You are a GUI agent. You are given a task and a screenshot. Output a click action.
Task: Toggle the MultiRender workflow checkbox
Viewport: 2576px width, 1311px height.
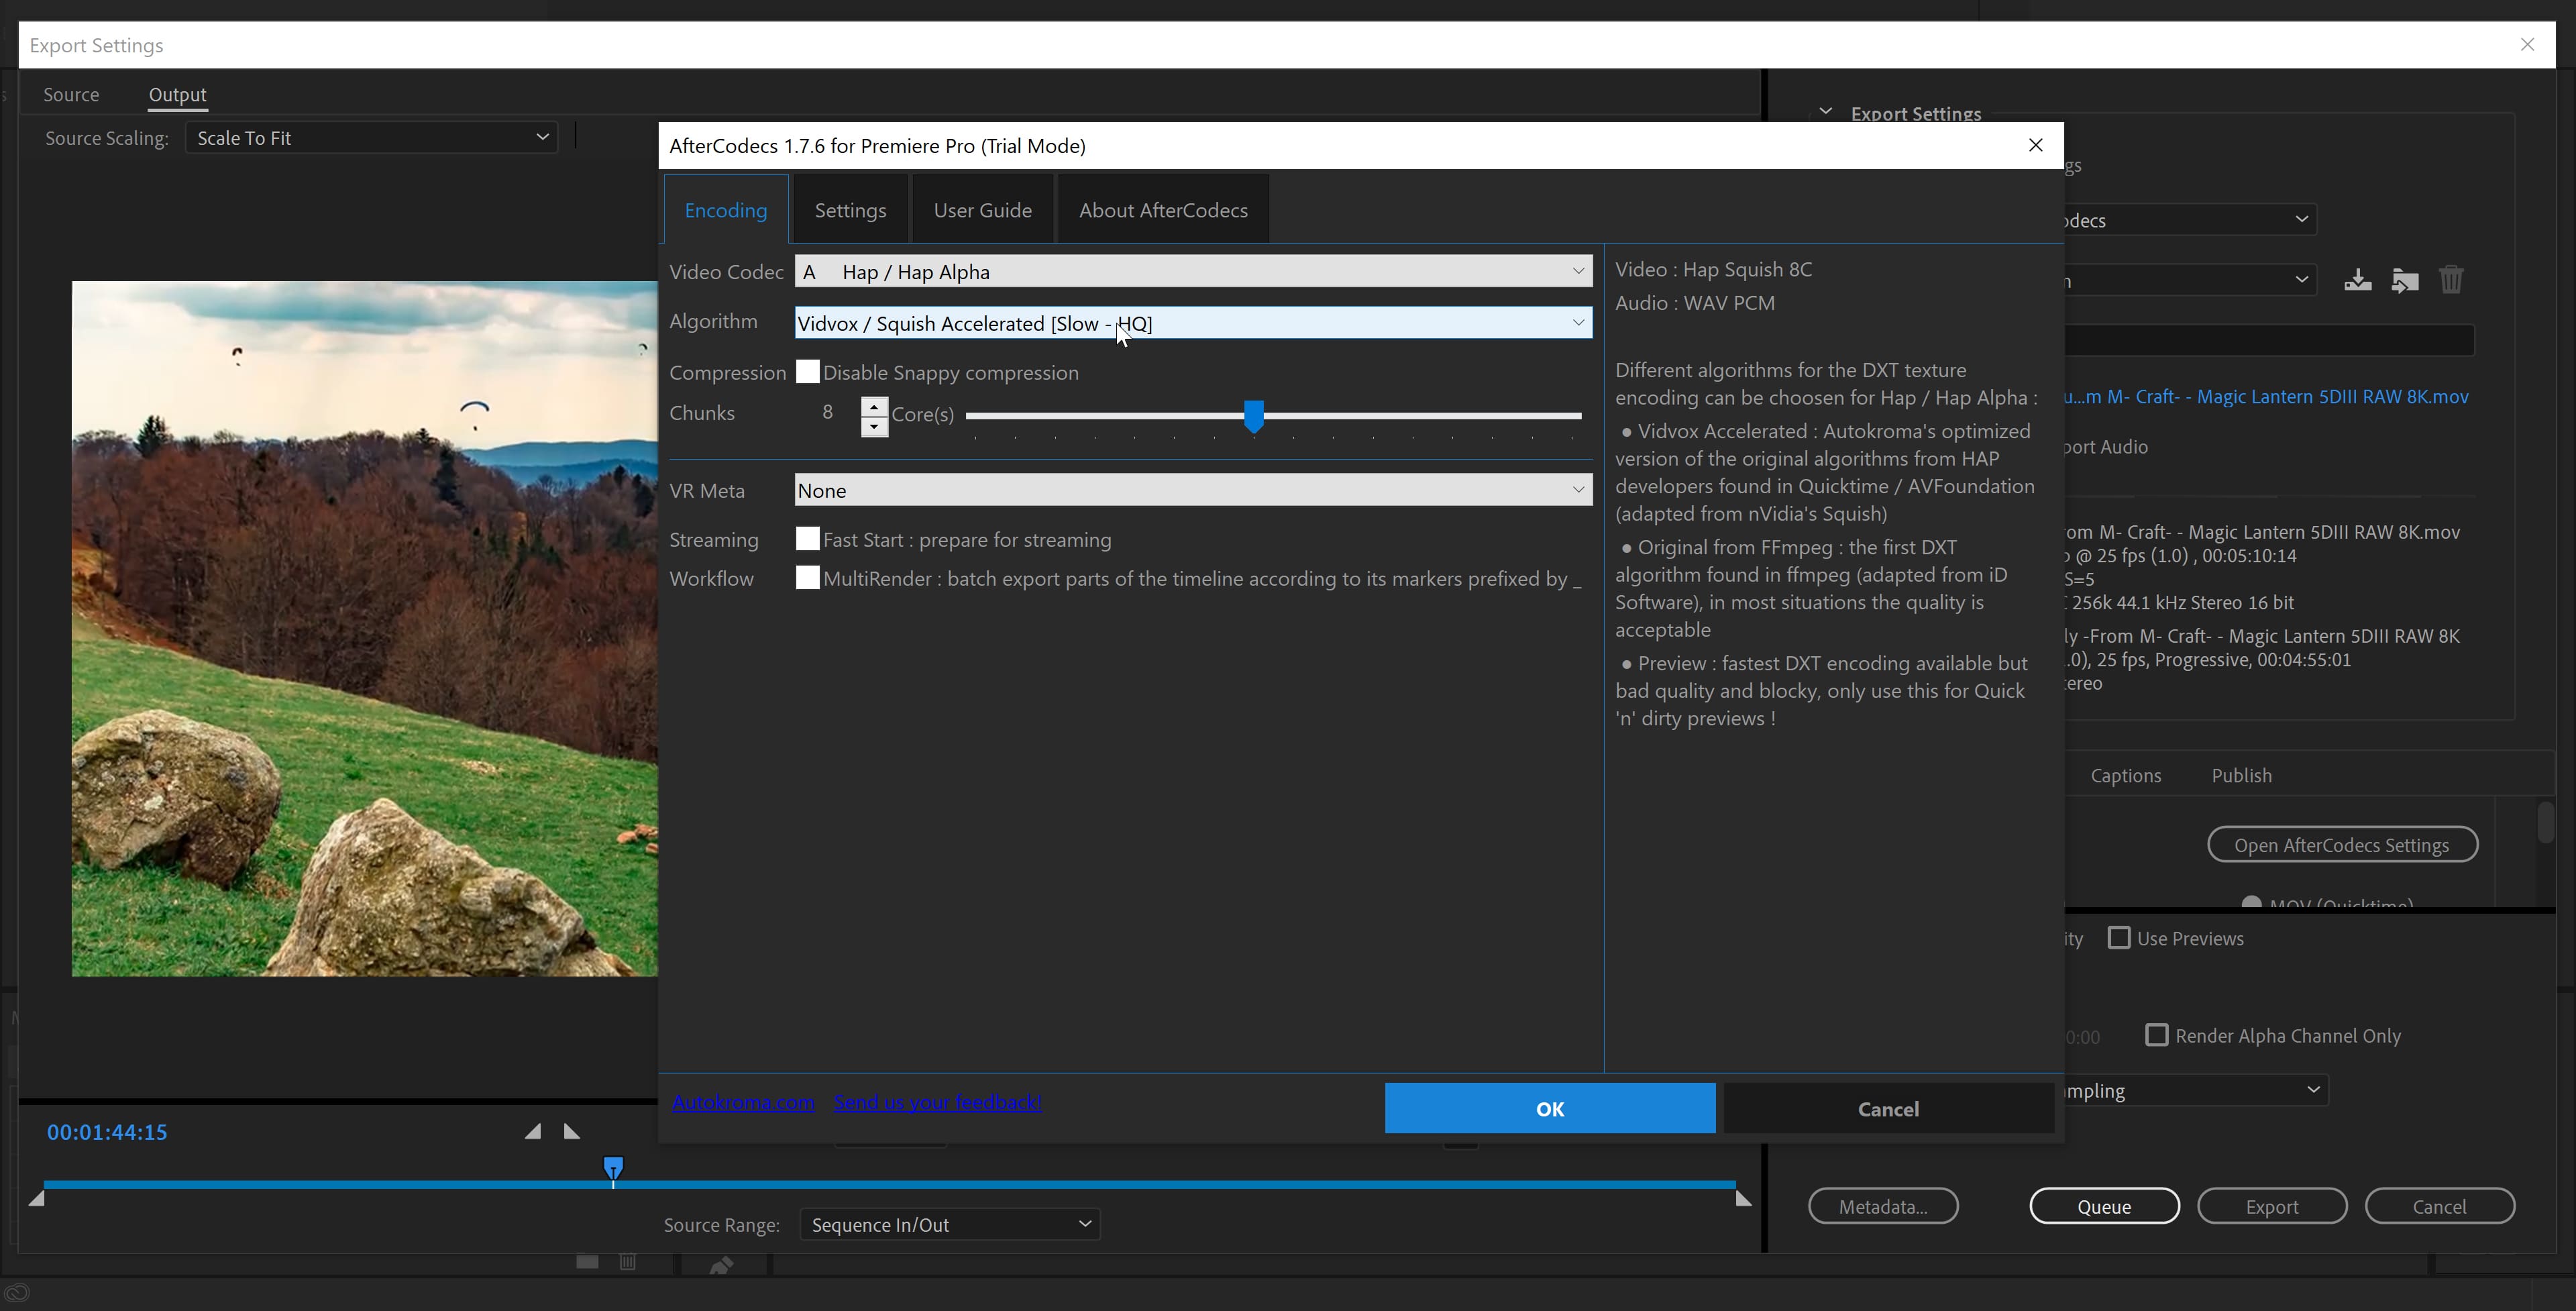point(807,578)
